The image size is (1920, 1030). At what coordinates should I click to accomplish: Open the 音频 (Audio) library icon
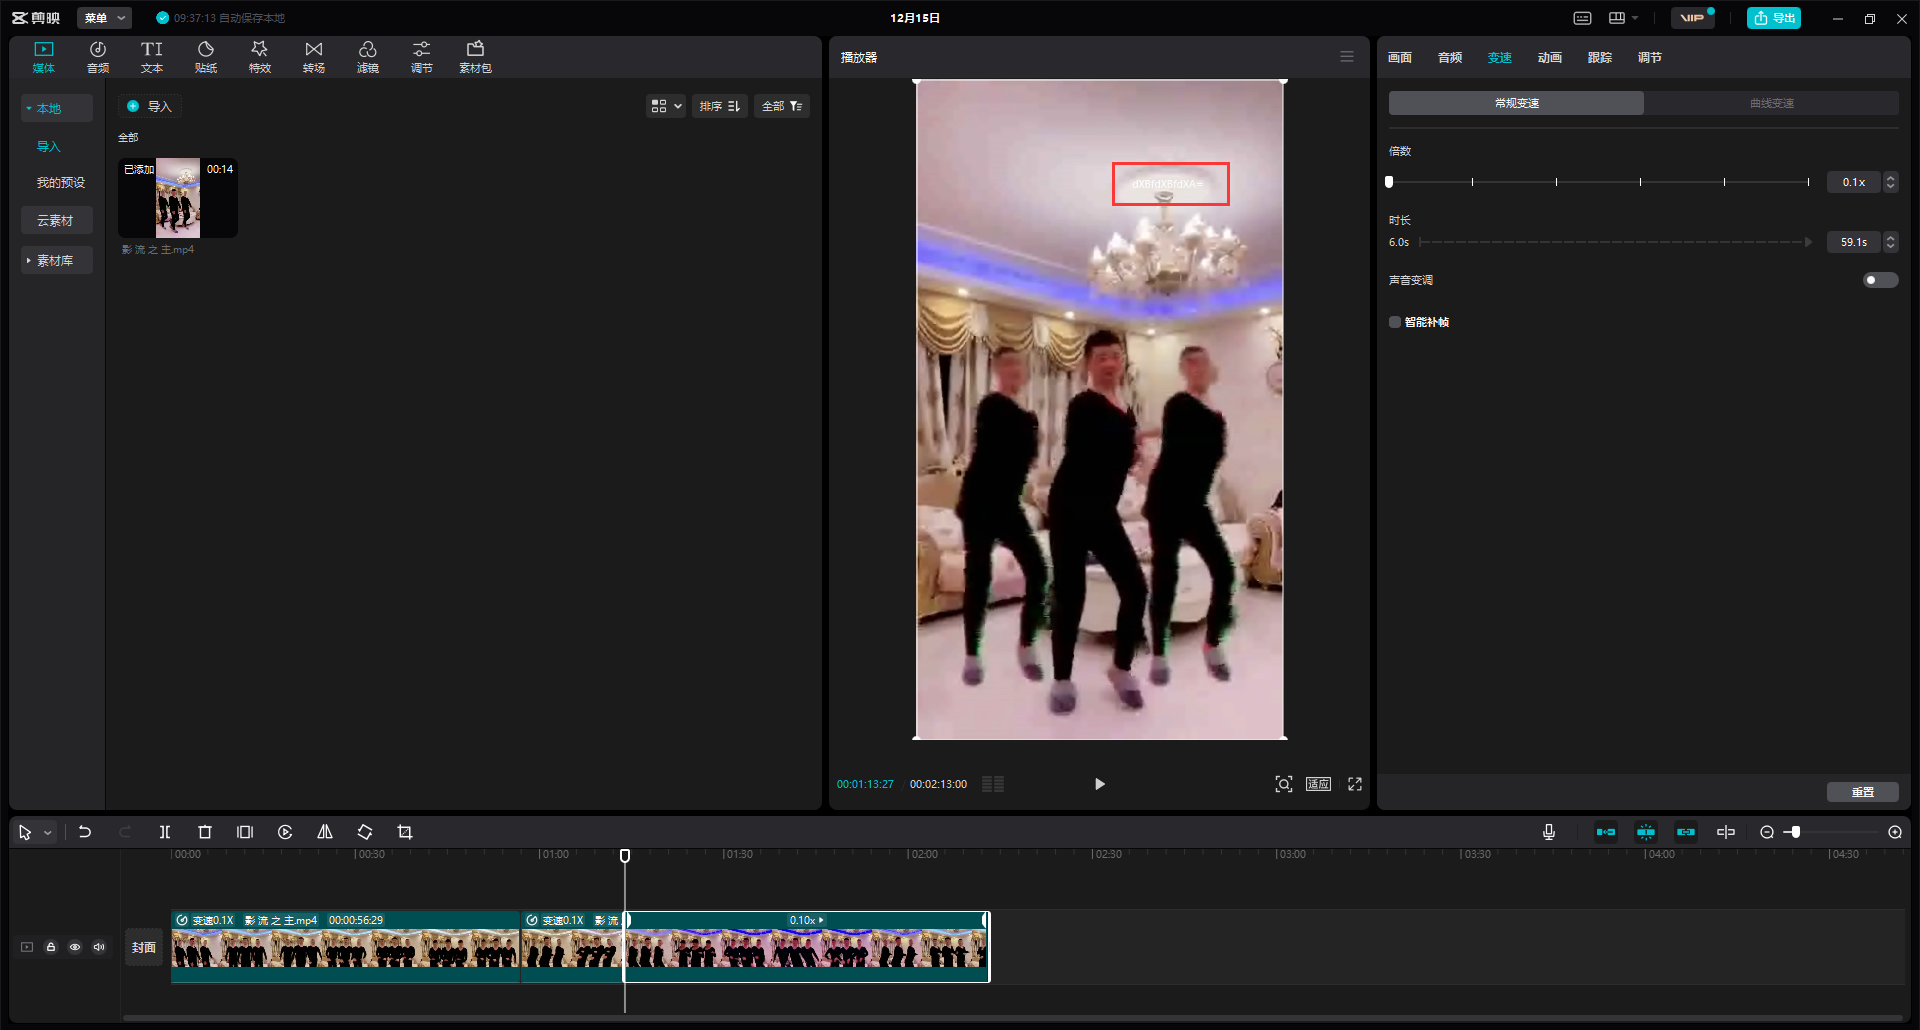98,57
